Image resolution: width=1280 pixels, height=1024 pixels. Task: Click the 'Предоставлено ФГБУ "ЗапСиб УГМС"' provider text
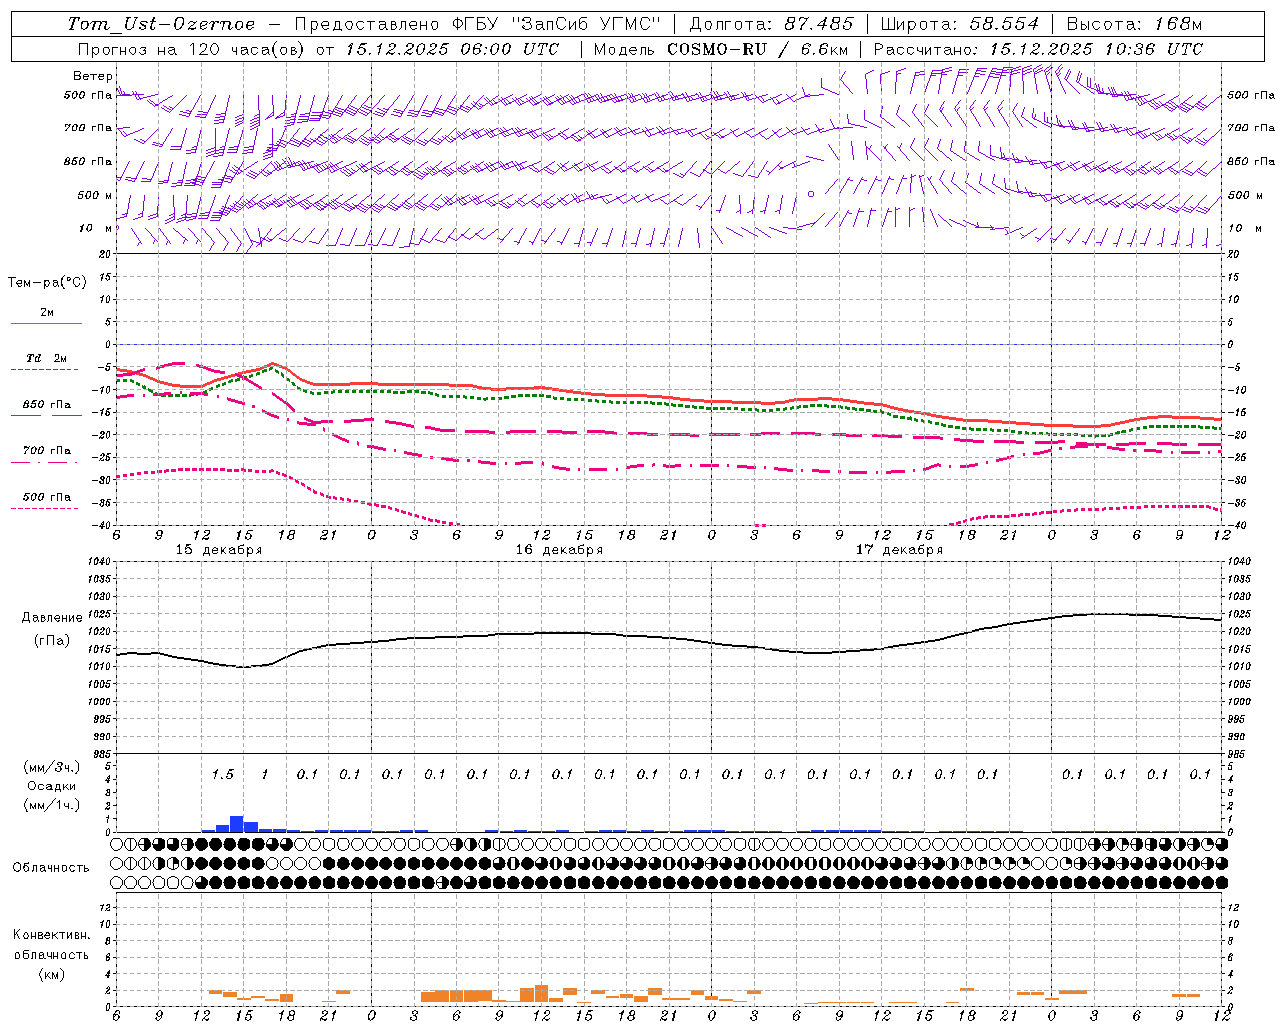(479, 24)
